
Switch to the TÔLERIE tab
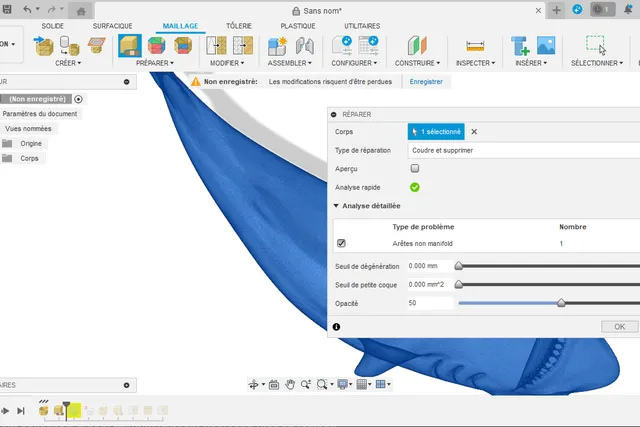point(239,26)
